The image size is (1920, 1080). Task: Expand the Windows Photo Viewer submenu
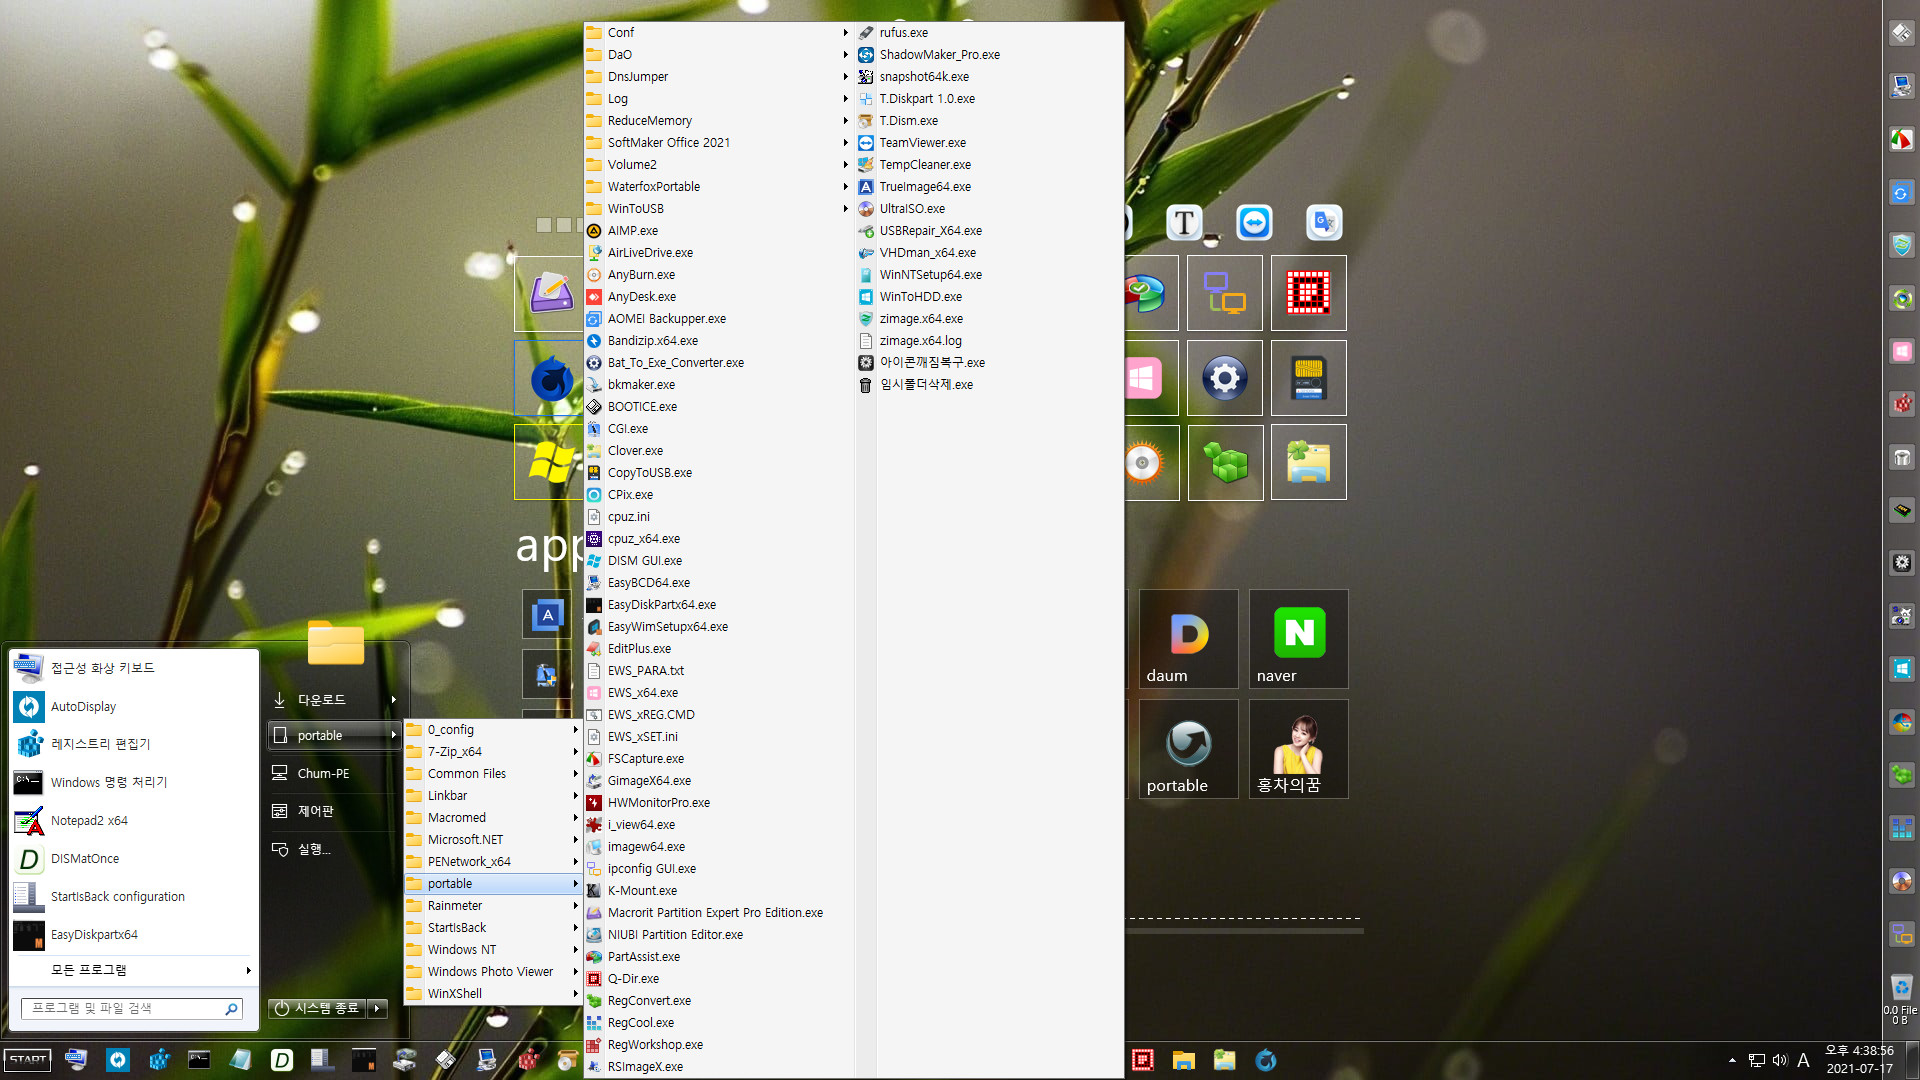click(x=493, y=972)
